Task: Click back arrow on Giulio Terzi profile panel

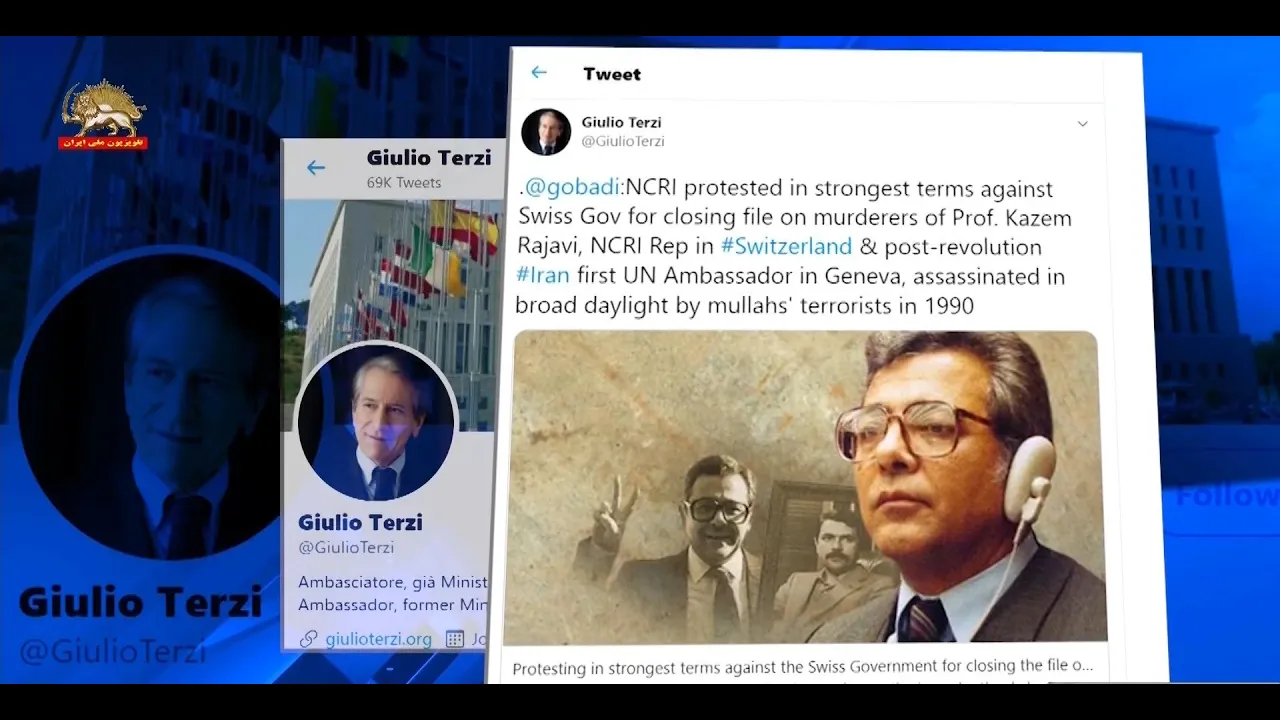Action: tap(316, 168)
